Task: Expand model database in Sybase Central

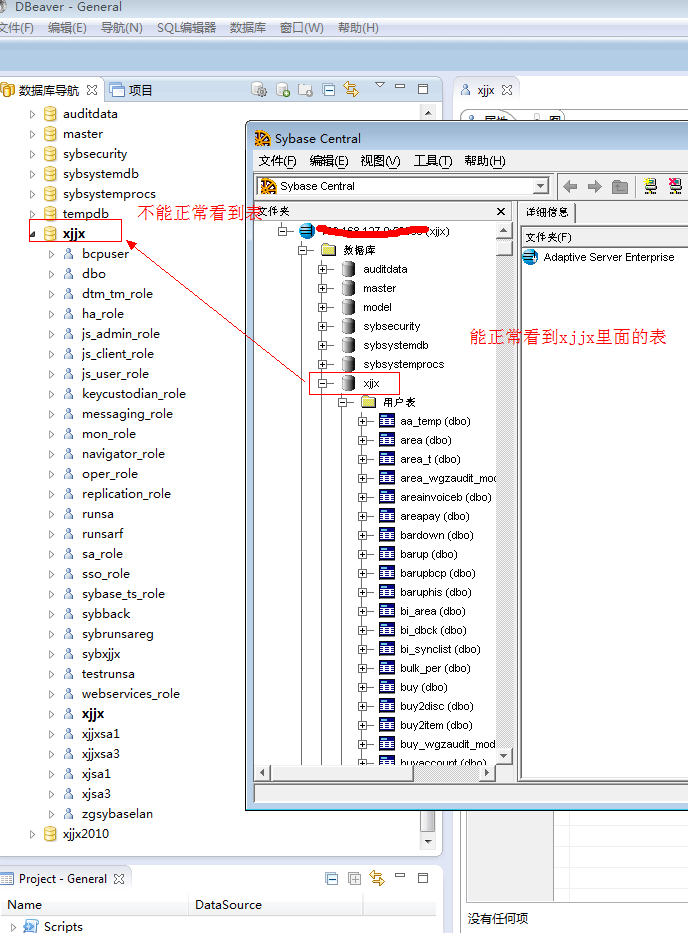Action: 323,307
